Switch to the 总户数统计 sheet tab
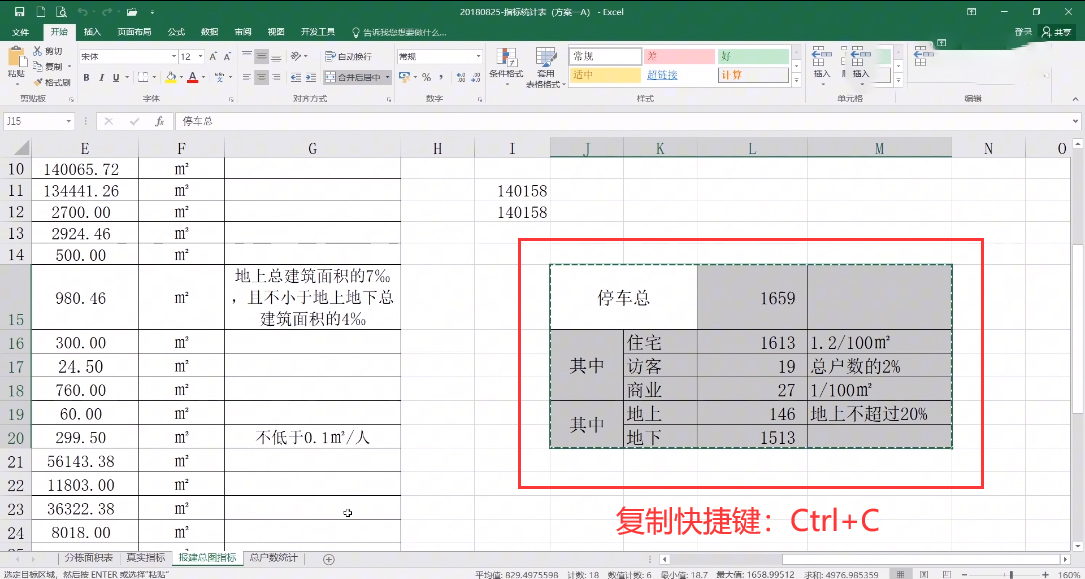The width and height of the screenshot is (1085, 579). [273, 558]
